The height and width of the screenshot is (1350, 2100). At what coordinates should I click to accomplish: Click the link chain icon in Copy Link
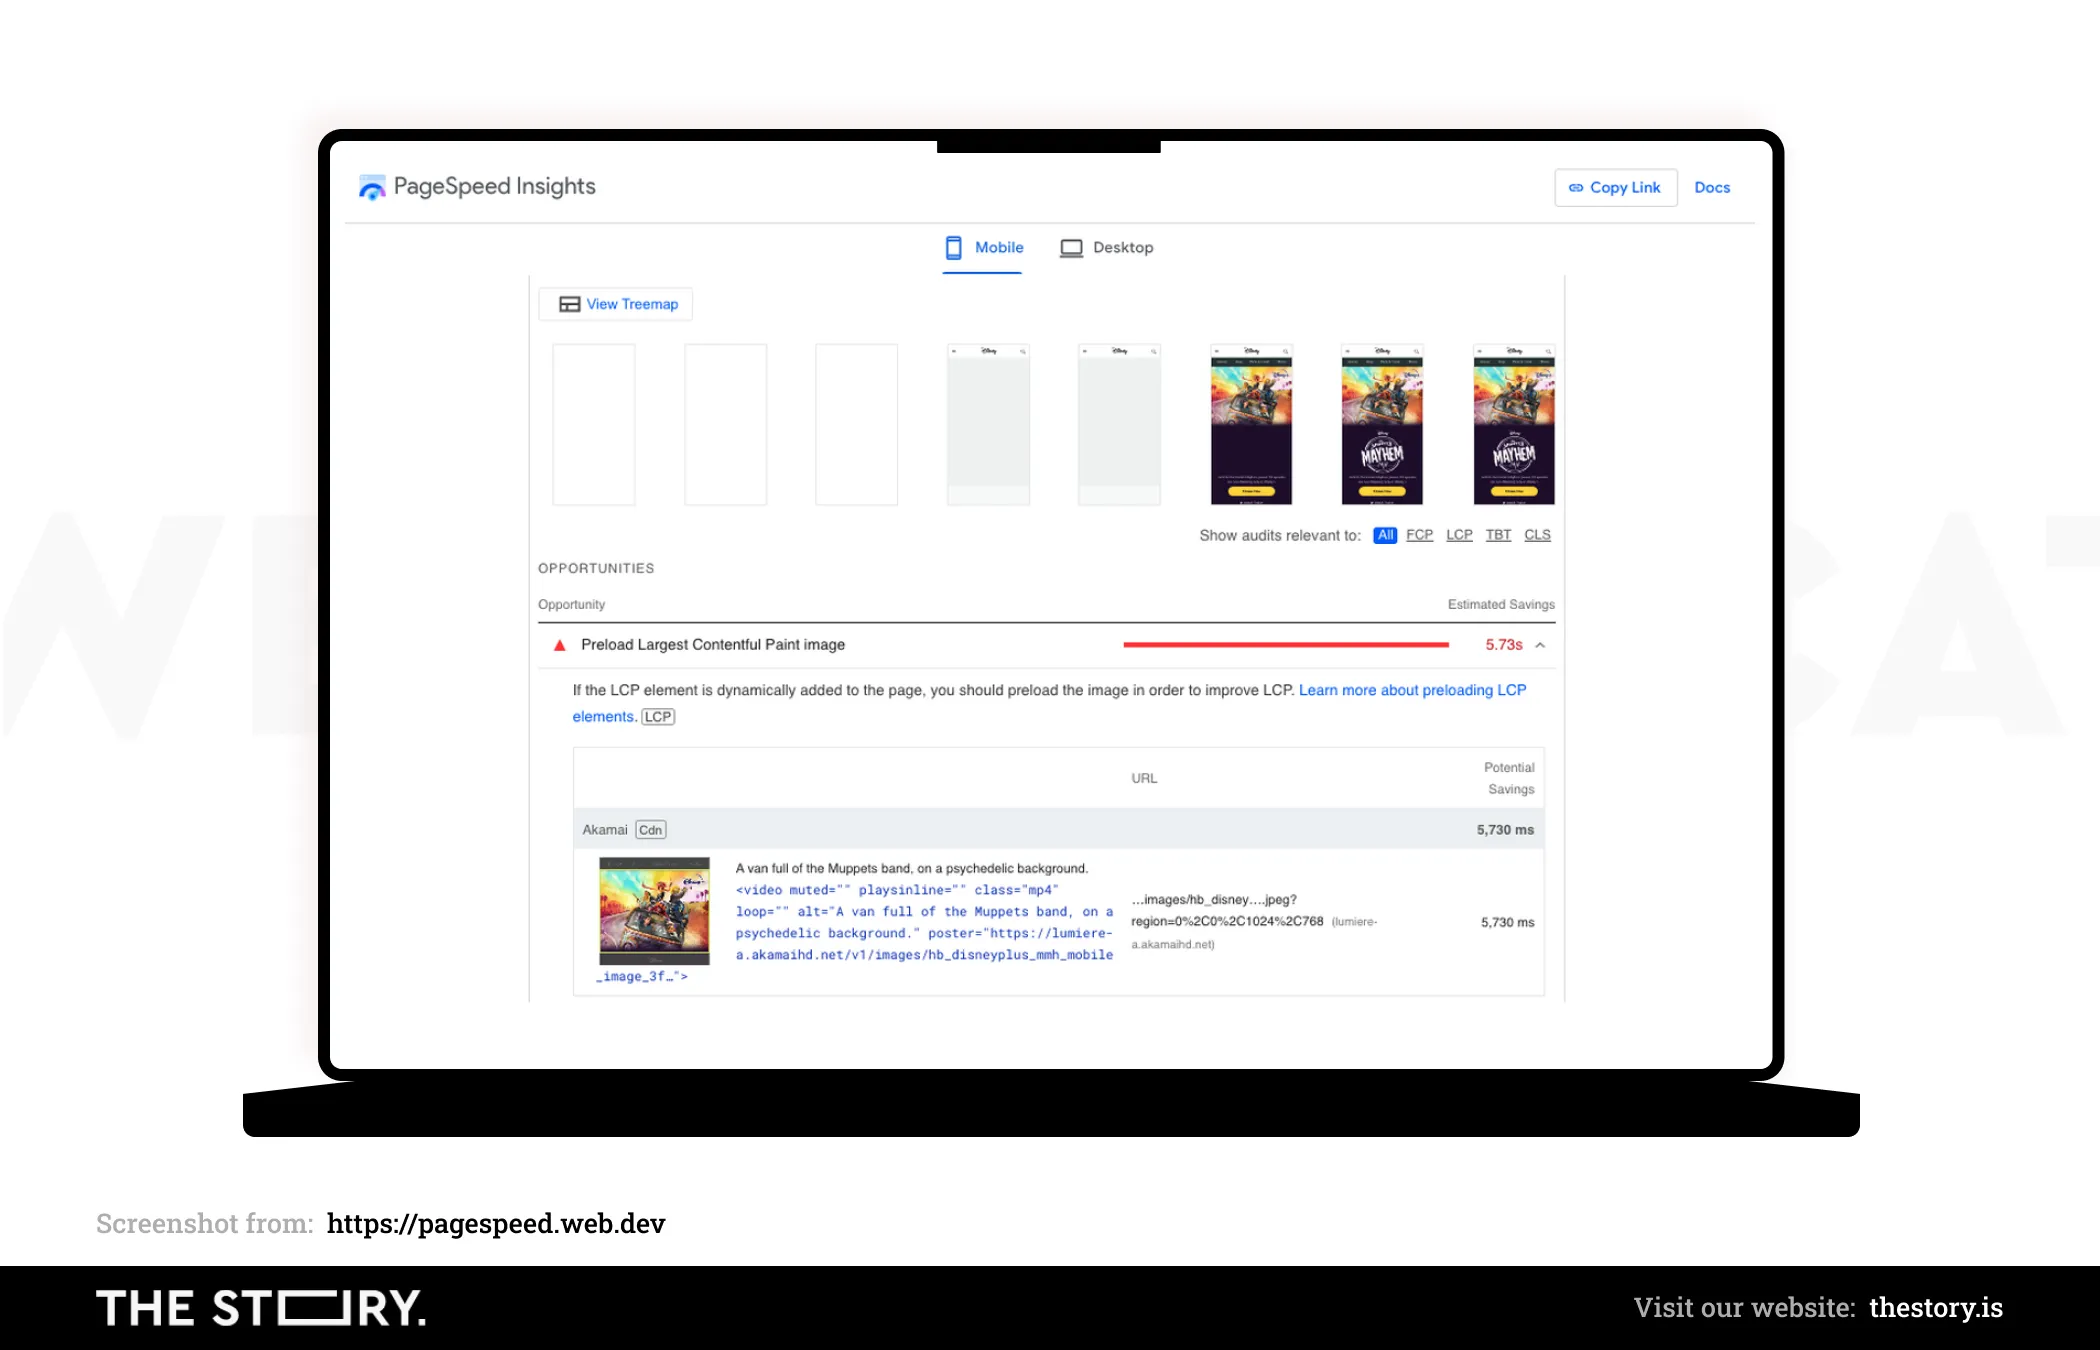[x=1576, y=187]
